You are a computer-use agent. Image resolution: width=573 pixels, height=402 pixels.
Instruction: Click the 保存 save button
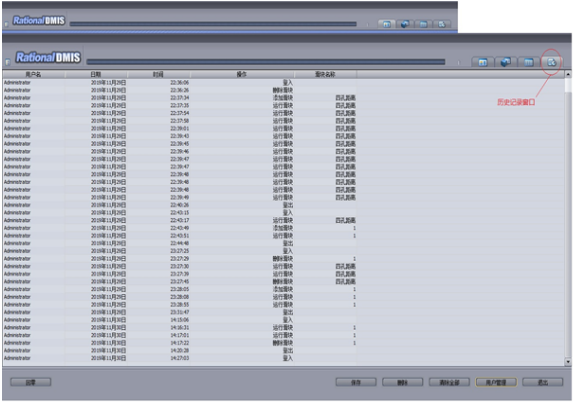point(356,382)
